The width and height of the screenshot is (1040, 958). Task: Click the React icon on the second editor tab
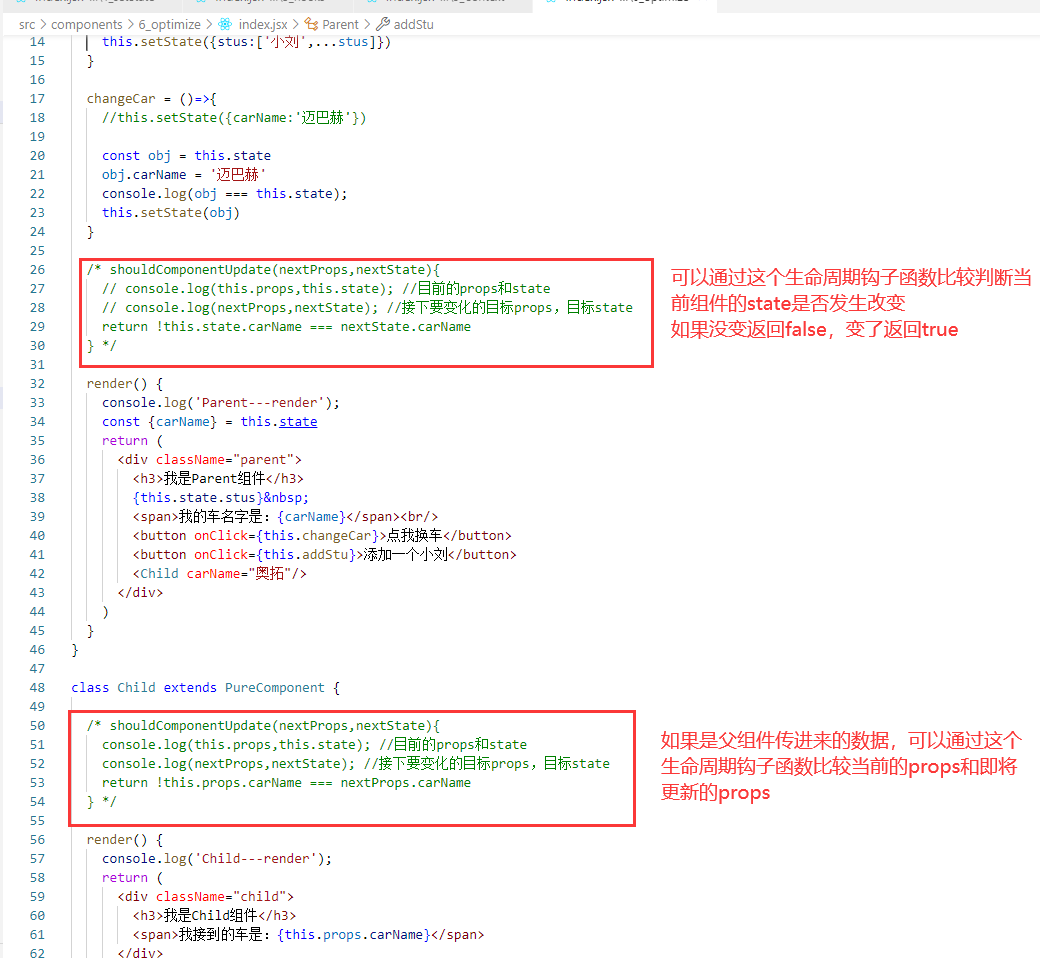point(201,3)
